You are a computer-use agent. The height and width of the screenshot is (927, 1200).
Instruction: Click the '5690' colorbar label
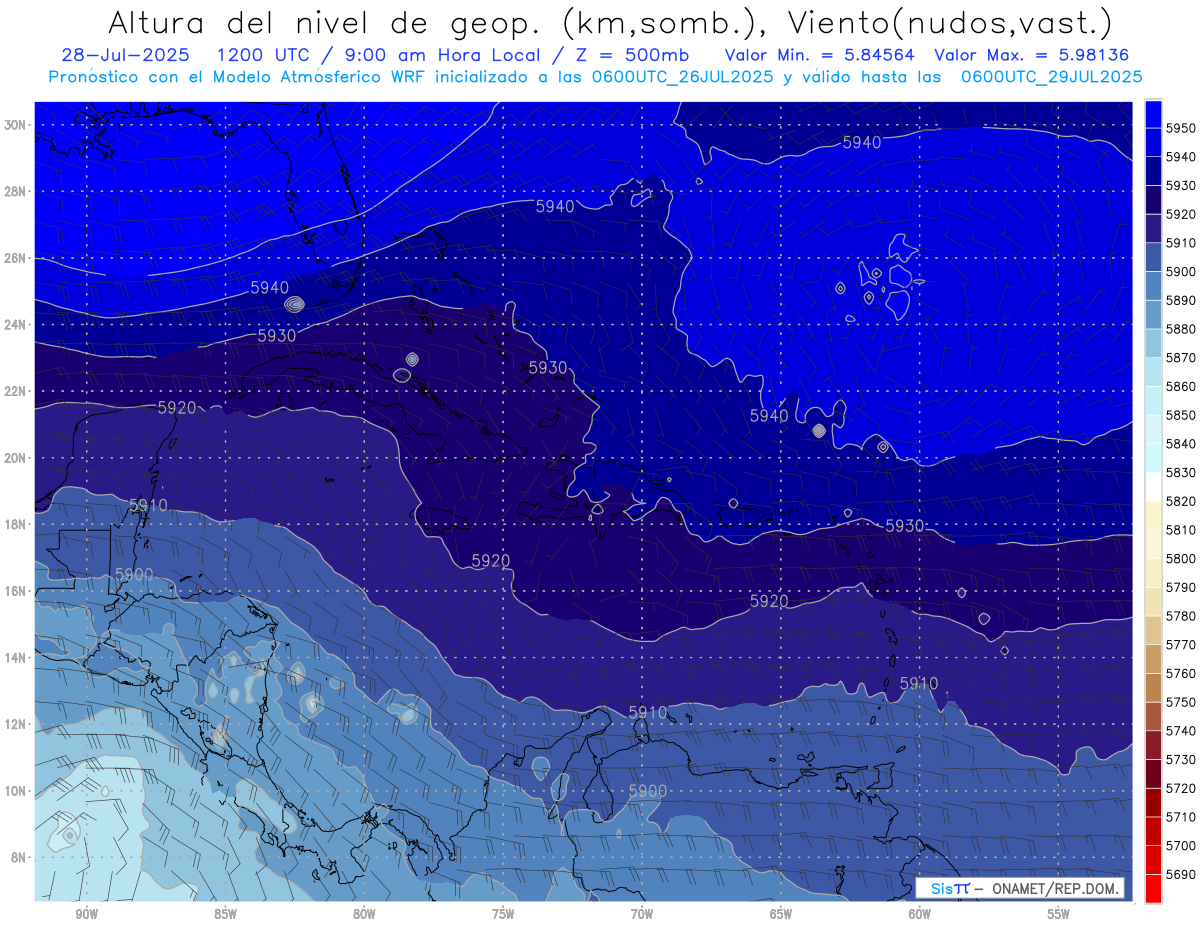point(1181,874)
